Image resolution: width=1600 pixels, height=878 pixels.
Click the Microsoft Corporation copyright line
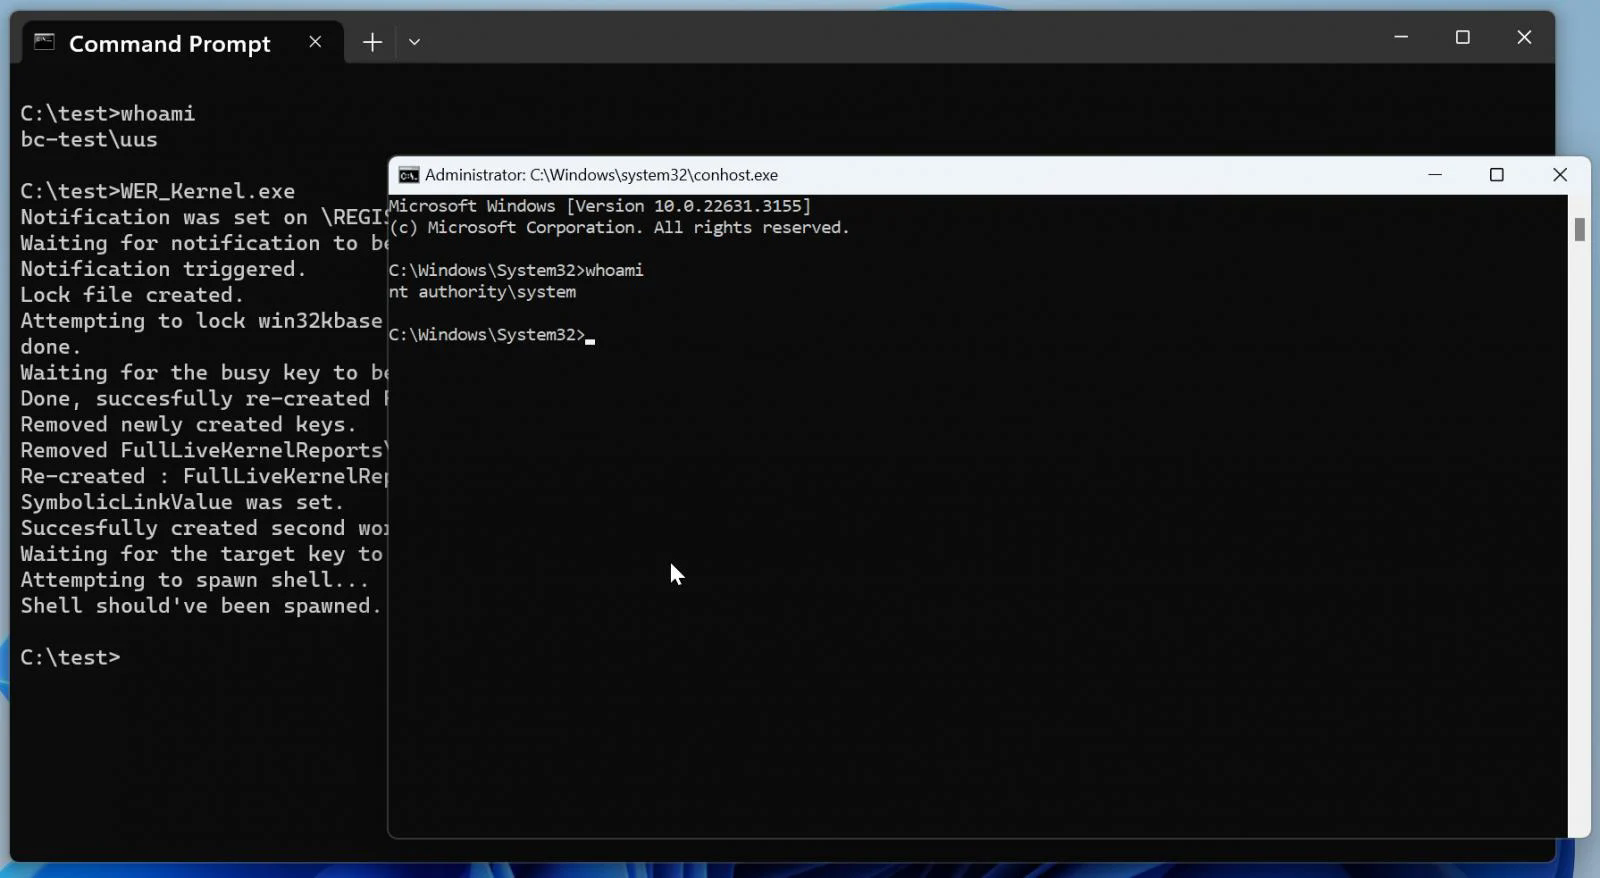pos(619,228)
